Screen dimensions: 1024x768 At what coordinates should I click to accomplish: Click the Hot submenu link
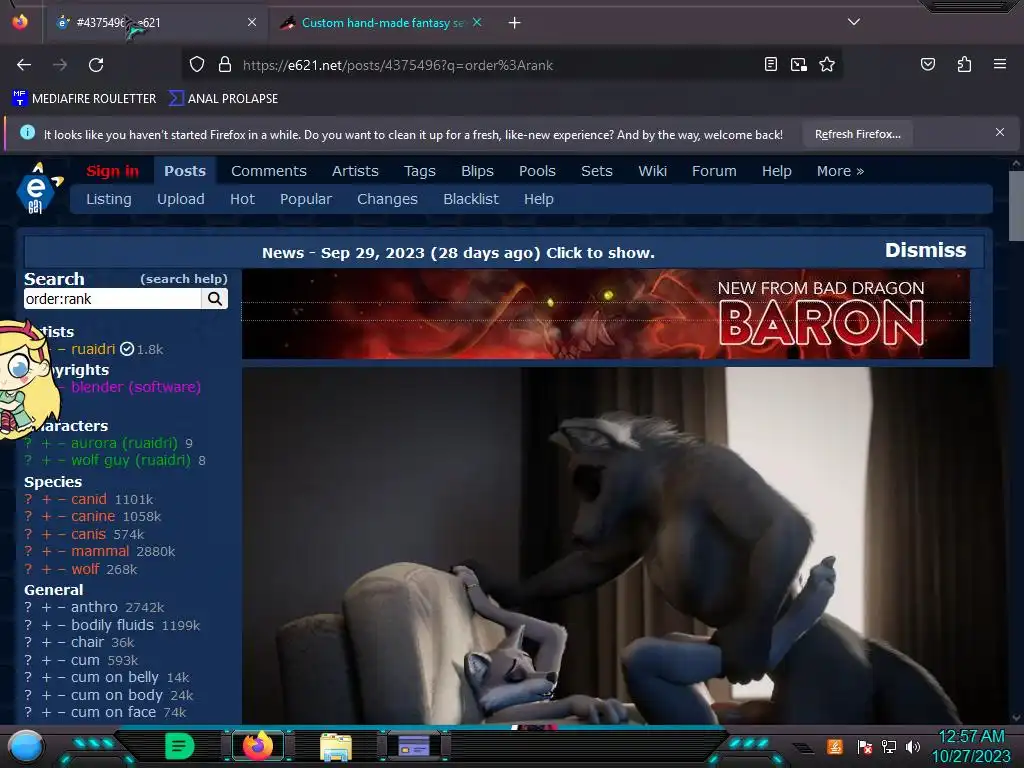coord(242,199)
